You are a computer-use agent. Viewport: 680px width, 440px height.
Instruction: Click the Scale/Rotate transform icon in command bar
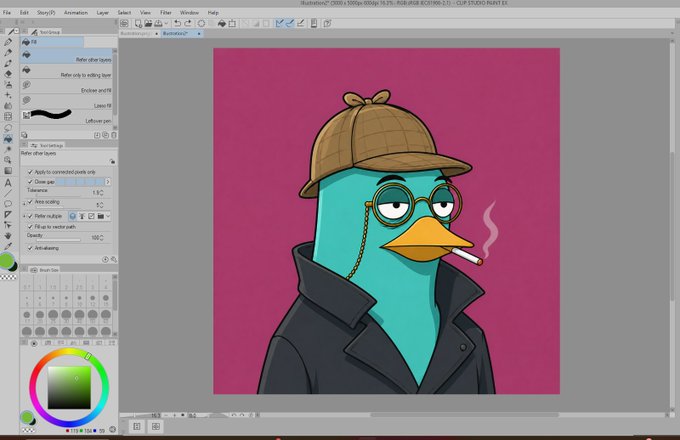click(232, 23)
